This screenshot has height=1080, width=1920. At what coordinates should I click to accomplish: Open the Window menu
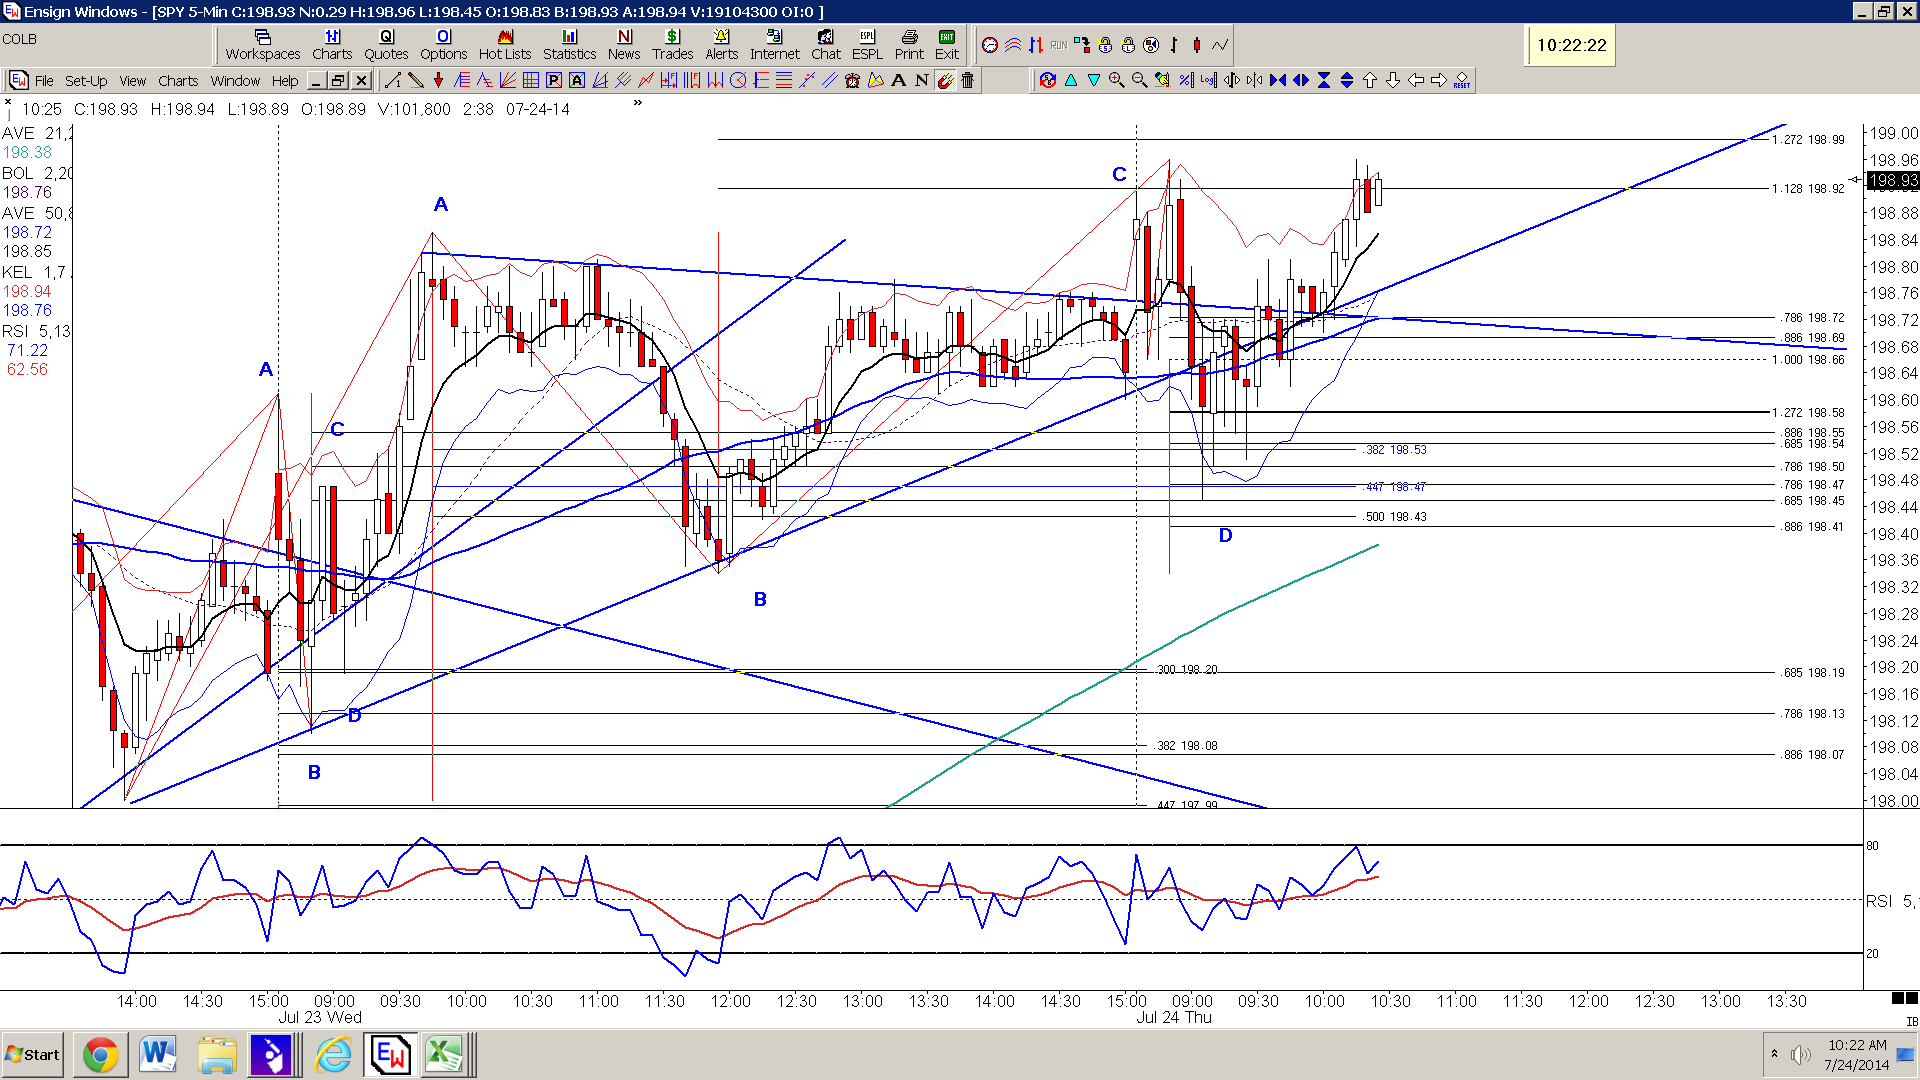235,81
